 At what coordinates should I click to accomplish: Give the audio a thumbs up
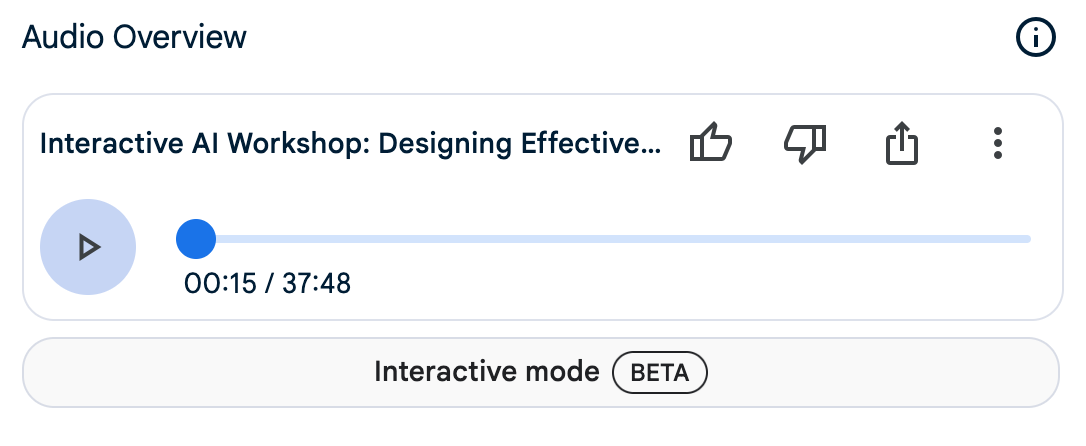(711, 143)
